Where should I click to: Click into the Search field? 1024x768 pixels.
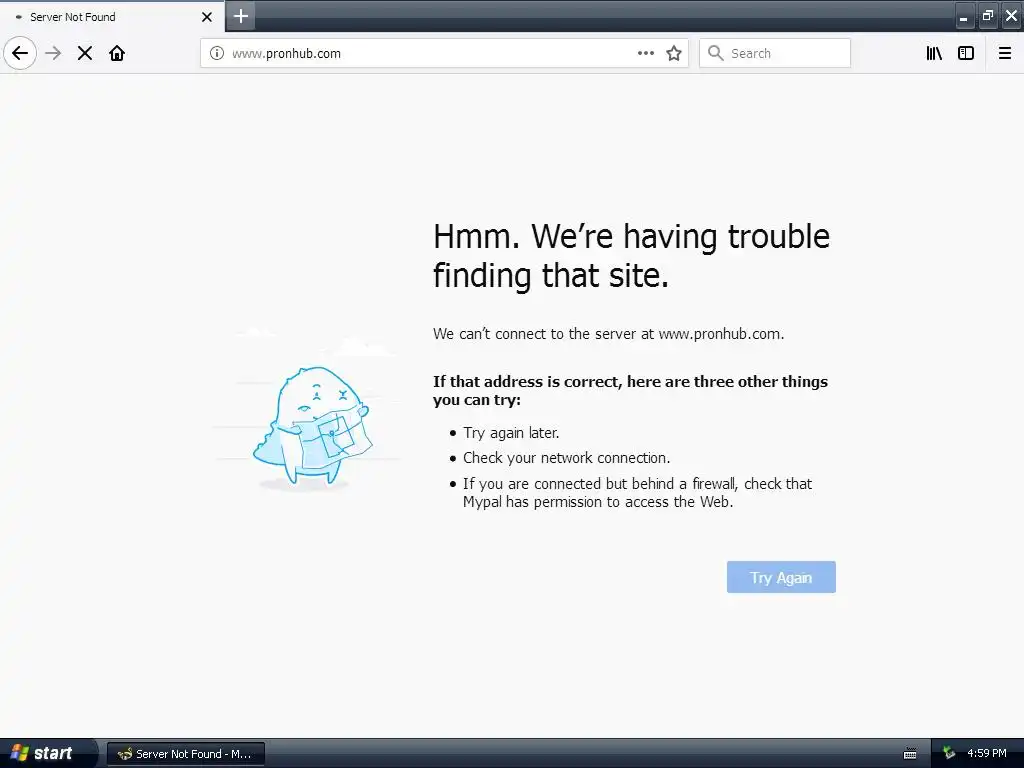[x=775, y=53]
